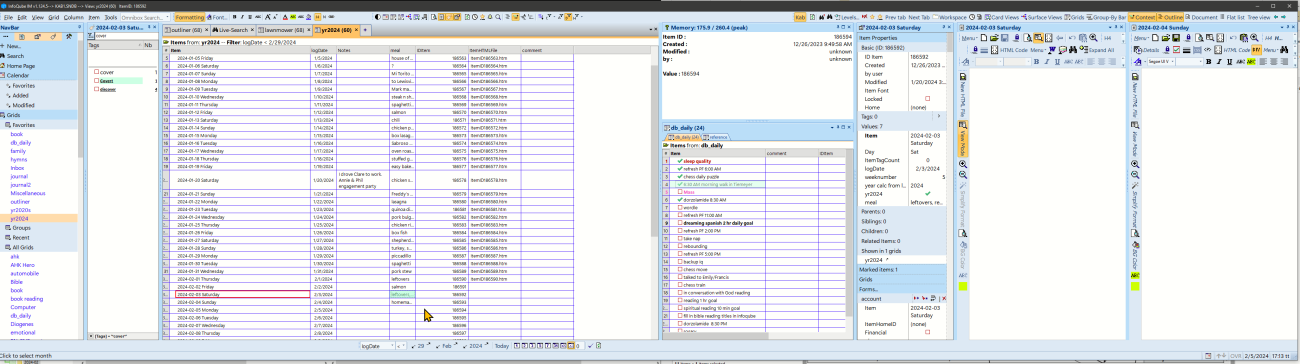Switch to Tree view
The image size is (1300, 364).
(x=1259, y=17)
